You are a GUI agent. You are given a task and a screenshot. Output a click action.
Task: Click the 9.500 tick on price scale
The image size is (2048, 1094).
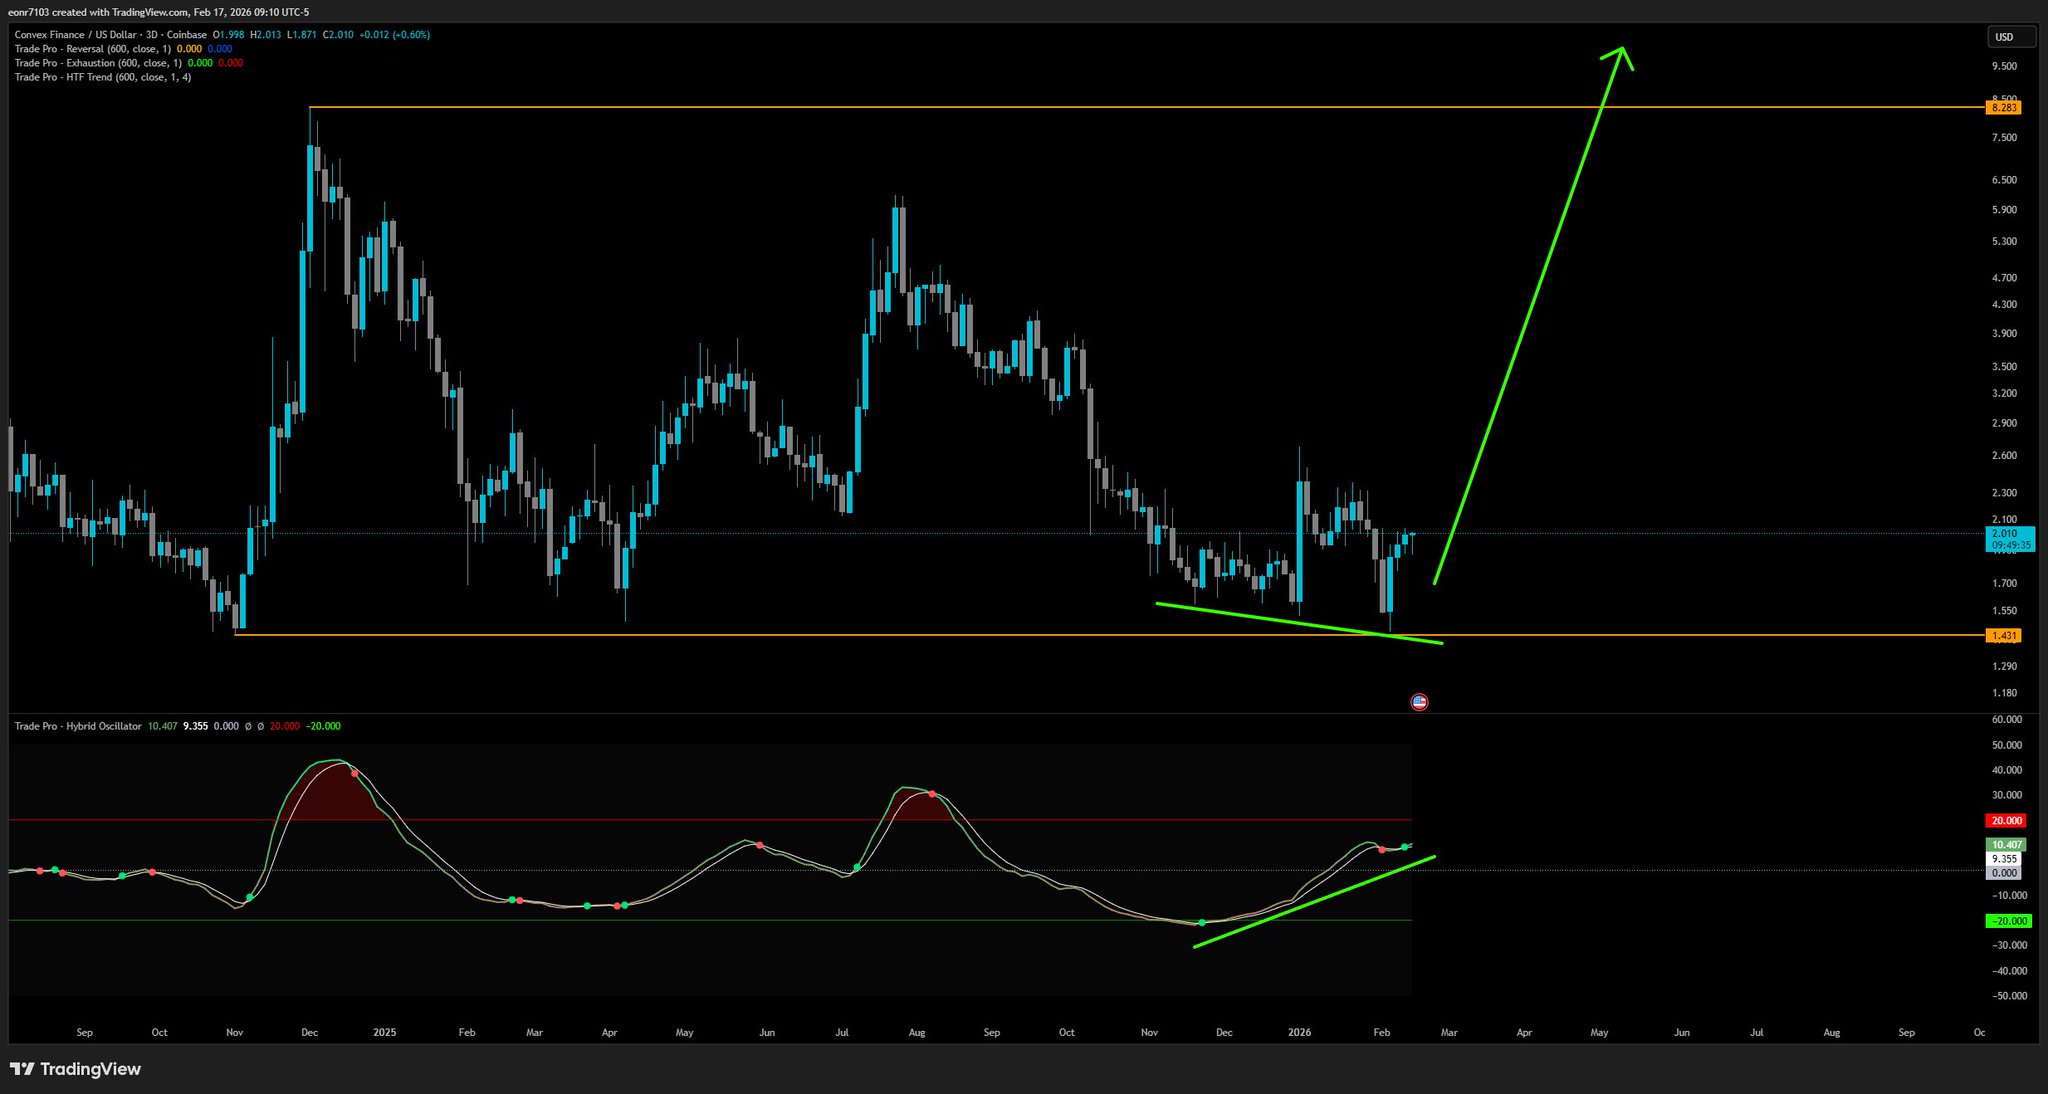tap(2004, 66)
